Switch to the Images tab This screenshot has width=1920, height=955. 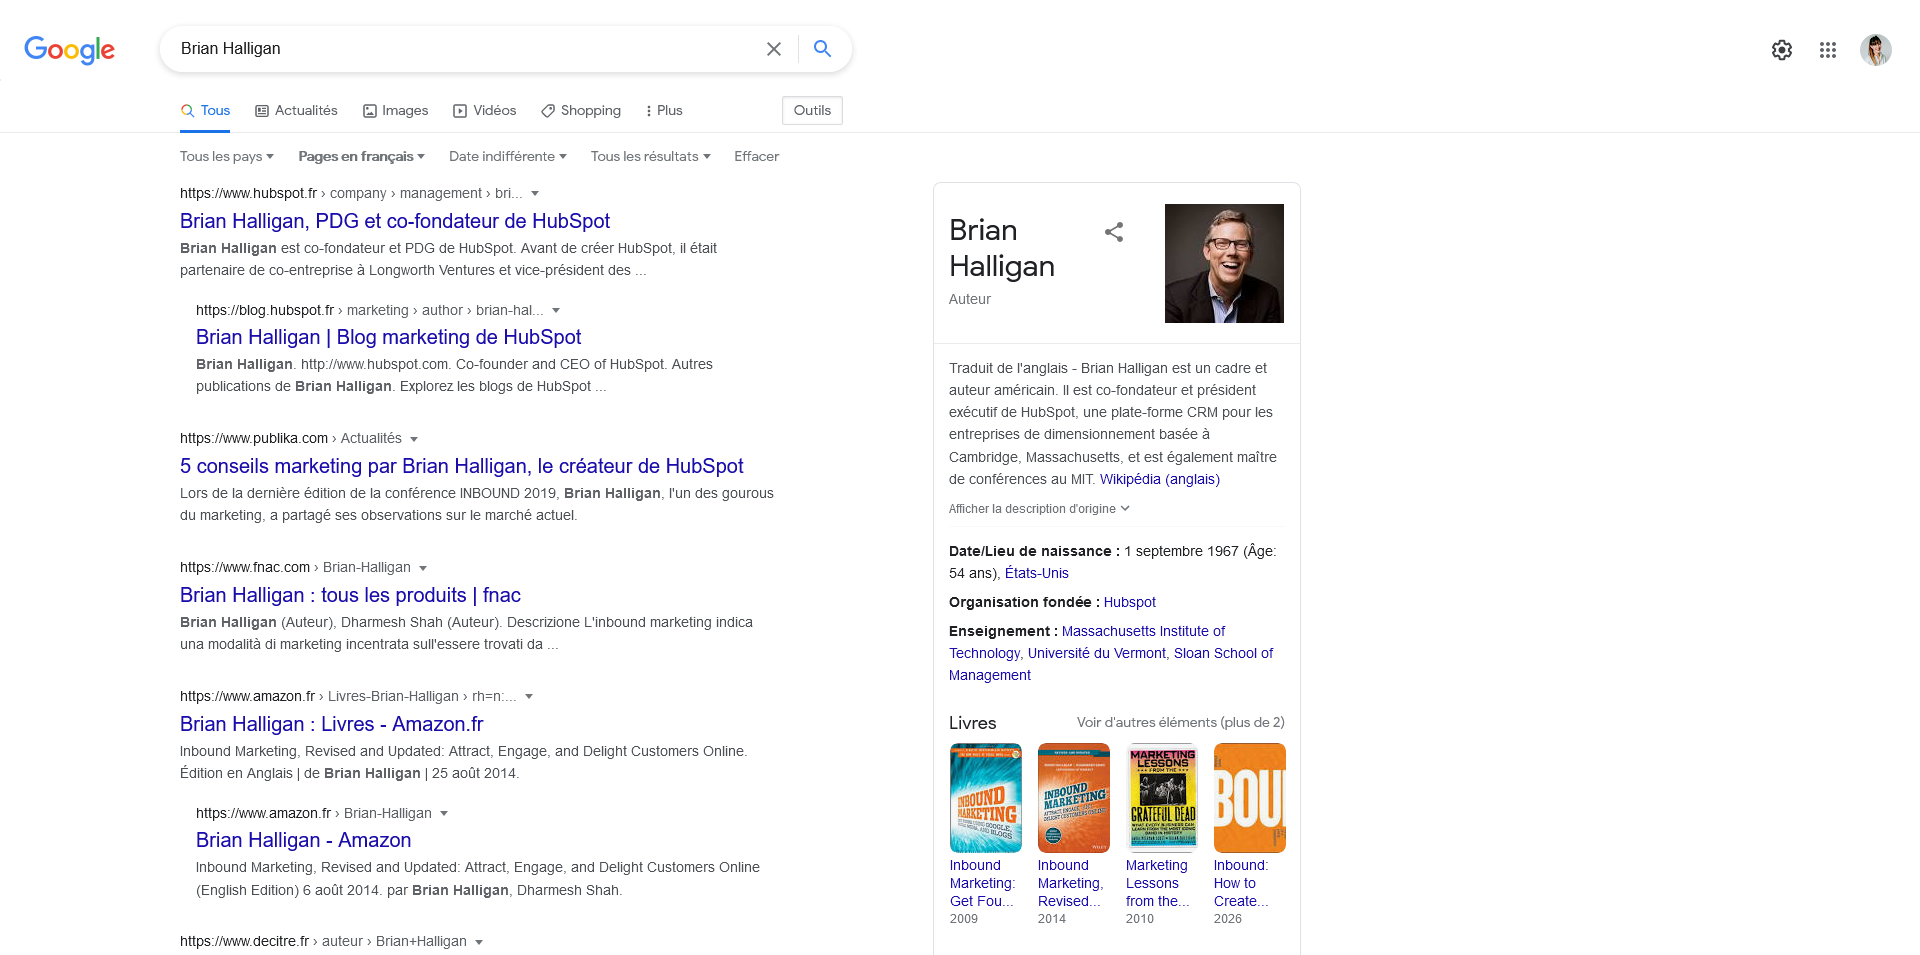(x=395, y=111)
